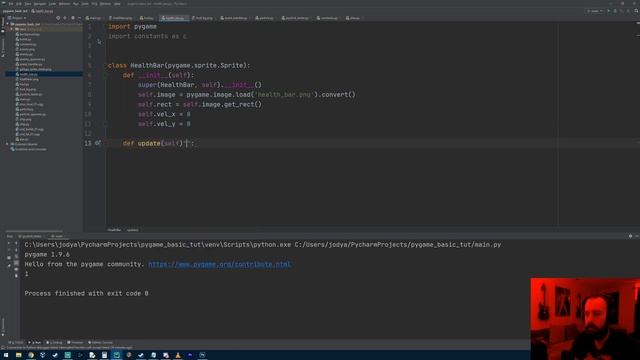Click the Windows Start button
Viewport: 640px width, 360px height.
(6, 355)
